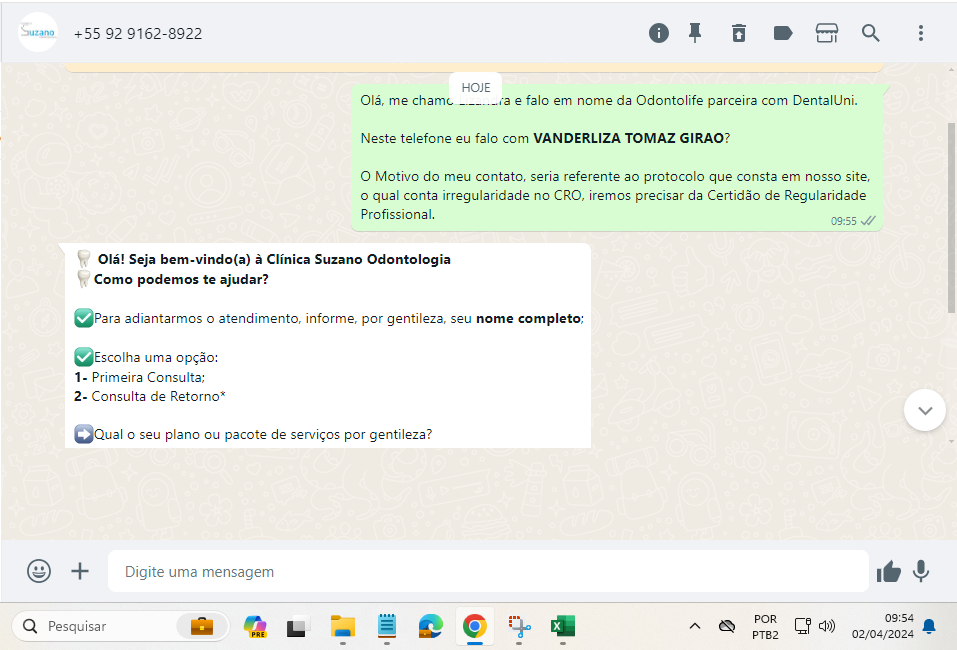Viewport: 957px width, 650px height.
Task: Jump to latest messages with down chevron
Action: 925,410
